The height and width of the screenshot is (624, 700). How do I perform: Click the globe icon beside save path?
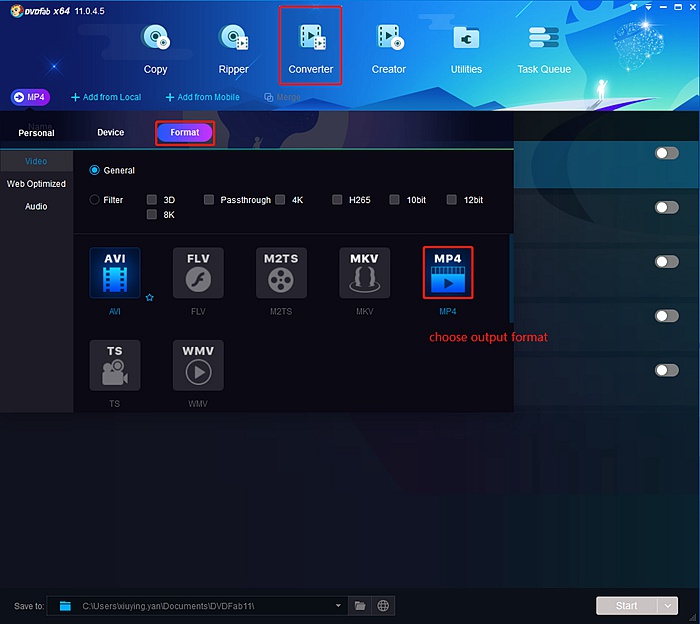[x=383, y=606]
